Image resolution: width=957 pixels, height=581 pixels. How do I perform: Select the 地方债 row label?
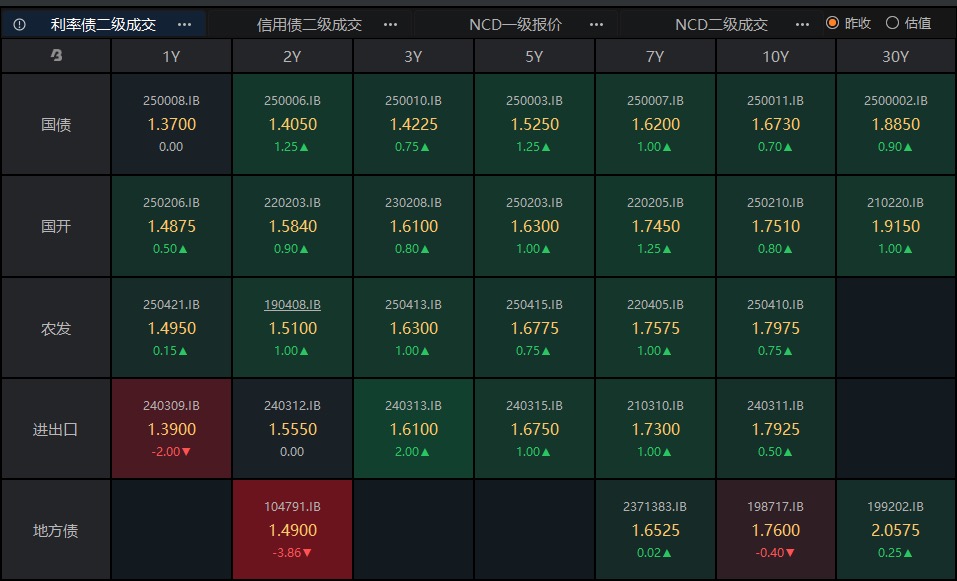(x=56, y=530)
